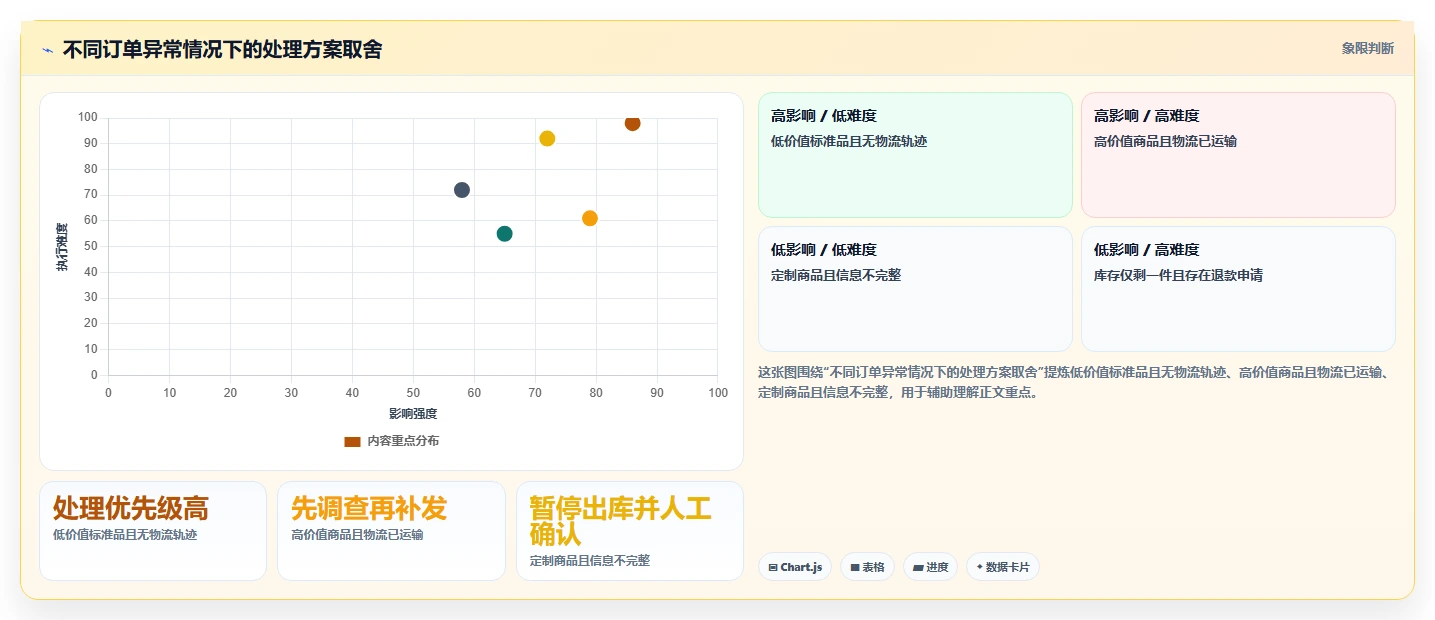This screenshot has height=620, width=1435.
Task: Click 定制商品且信息不完整 in the quadrant card
Action: pos(836,275)
